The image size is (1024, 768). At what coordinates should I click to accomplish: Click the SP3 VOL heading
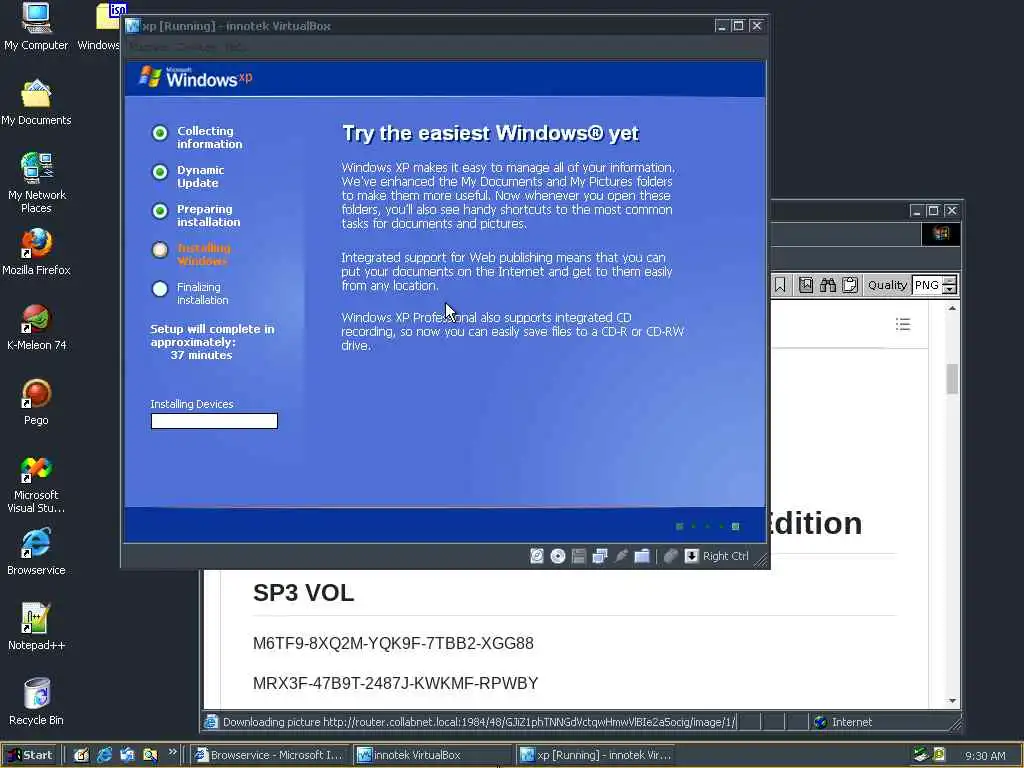304,592
